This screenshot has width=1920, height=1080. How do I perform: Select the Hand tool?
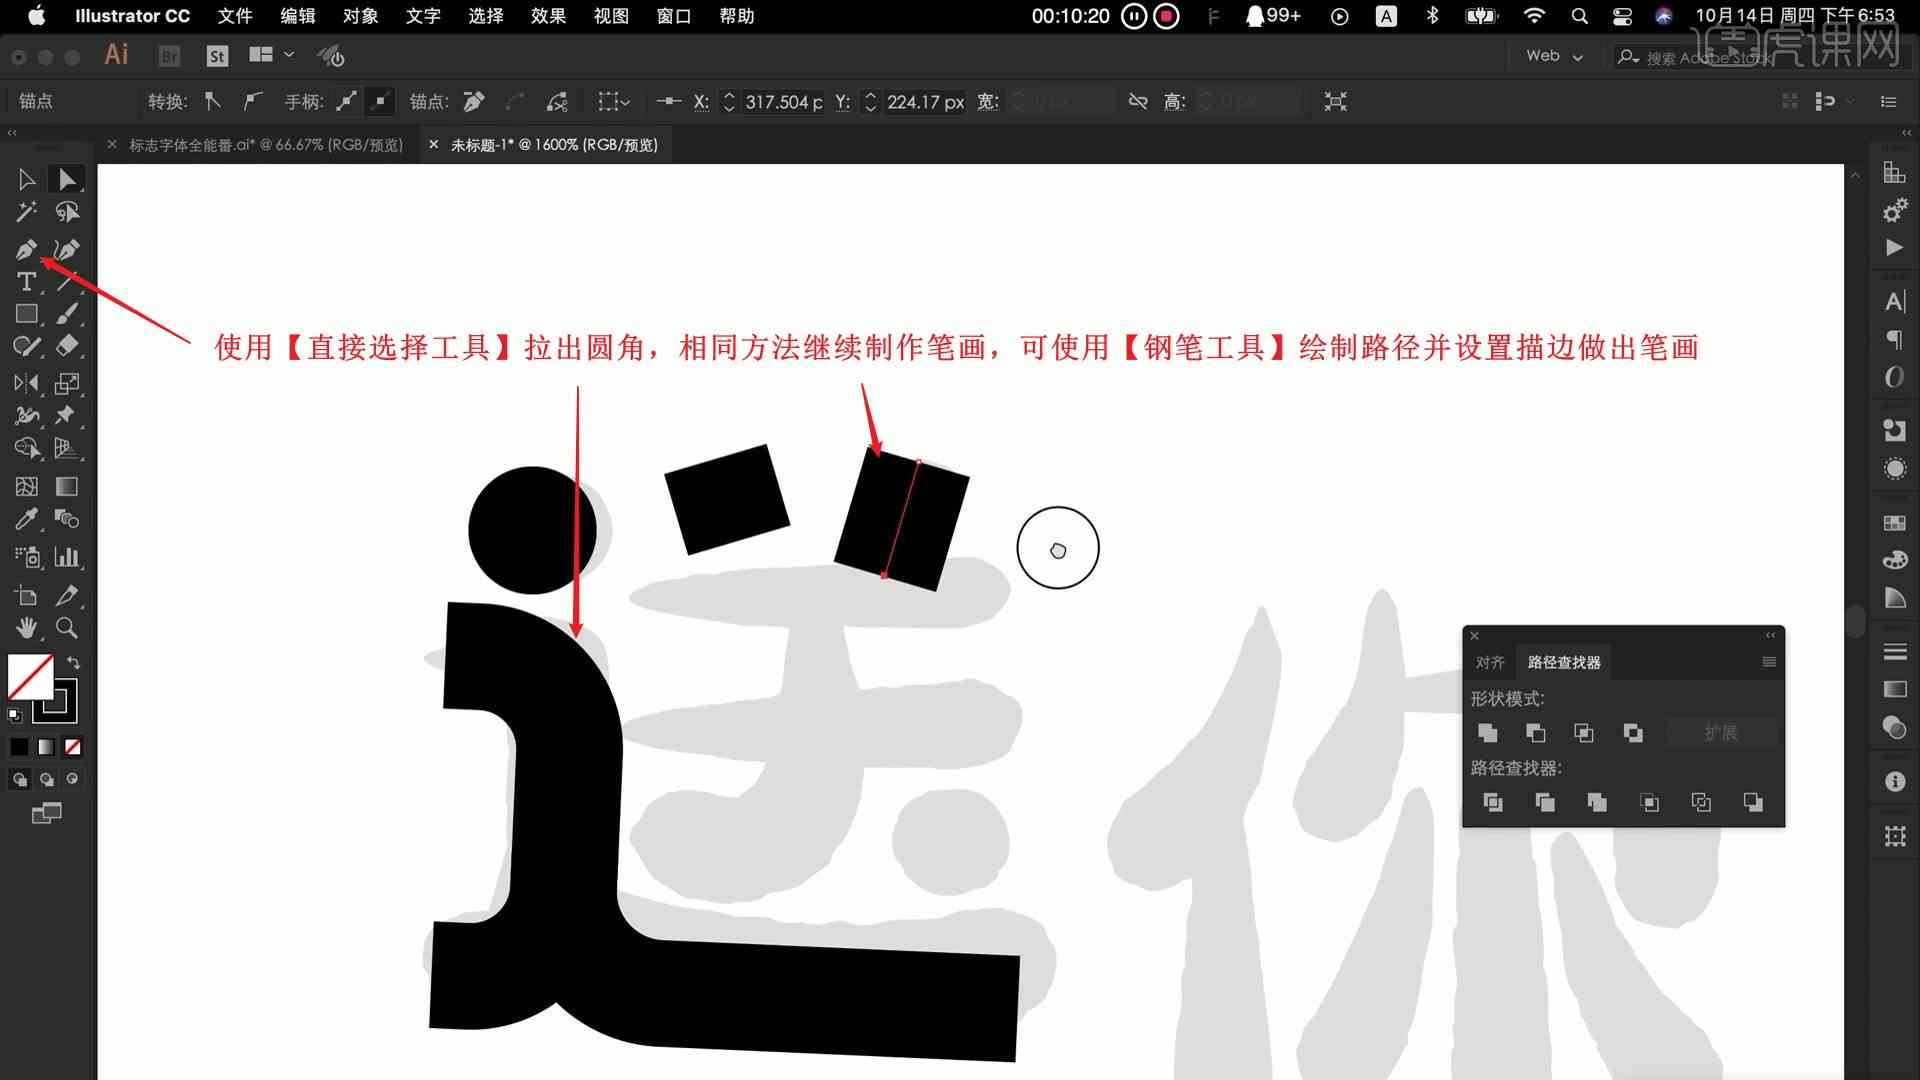click(25, 628)
